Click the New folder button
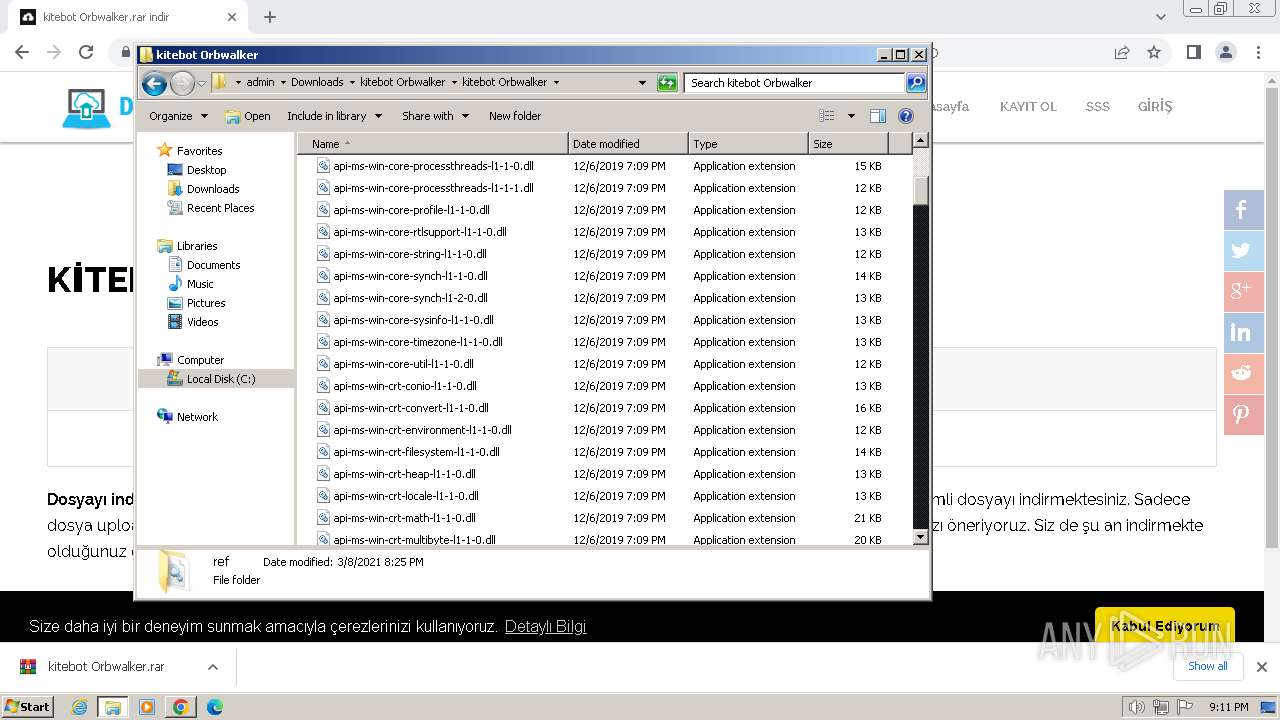Viewport: 1280px width, 720px height. (515, 116)
